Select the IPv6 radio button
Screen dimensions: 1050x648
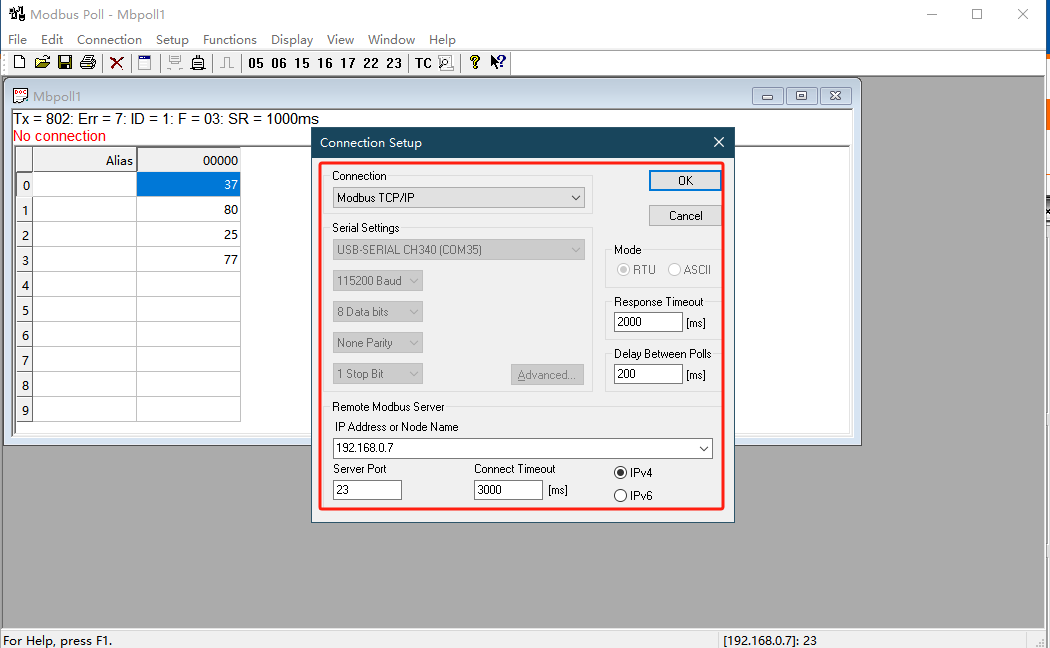621,495
